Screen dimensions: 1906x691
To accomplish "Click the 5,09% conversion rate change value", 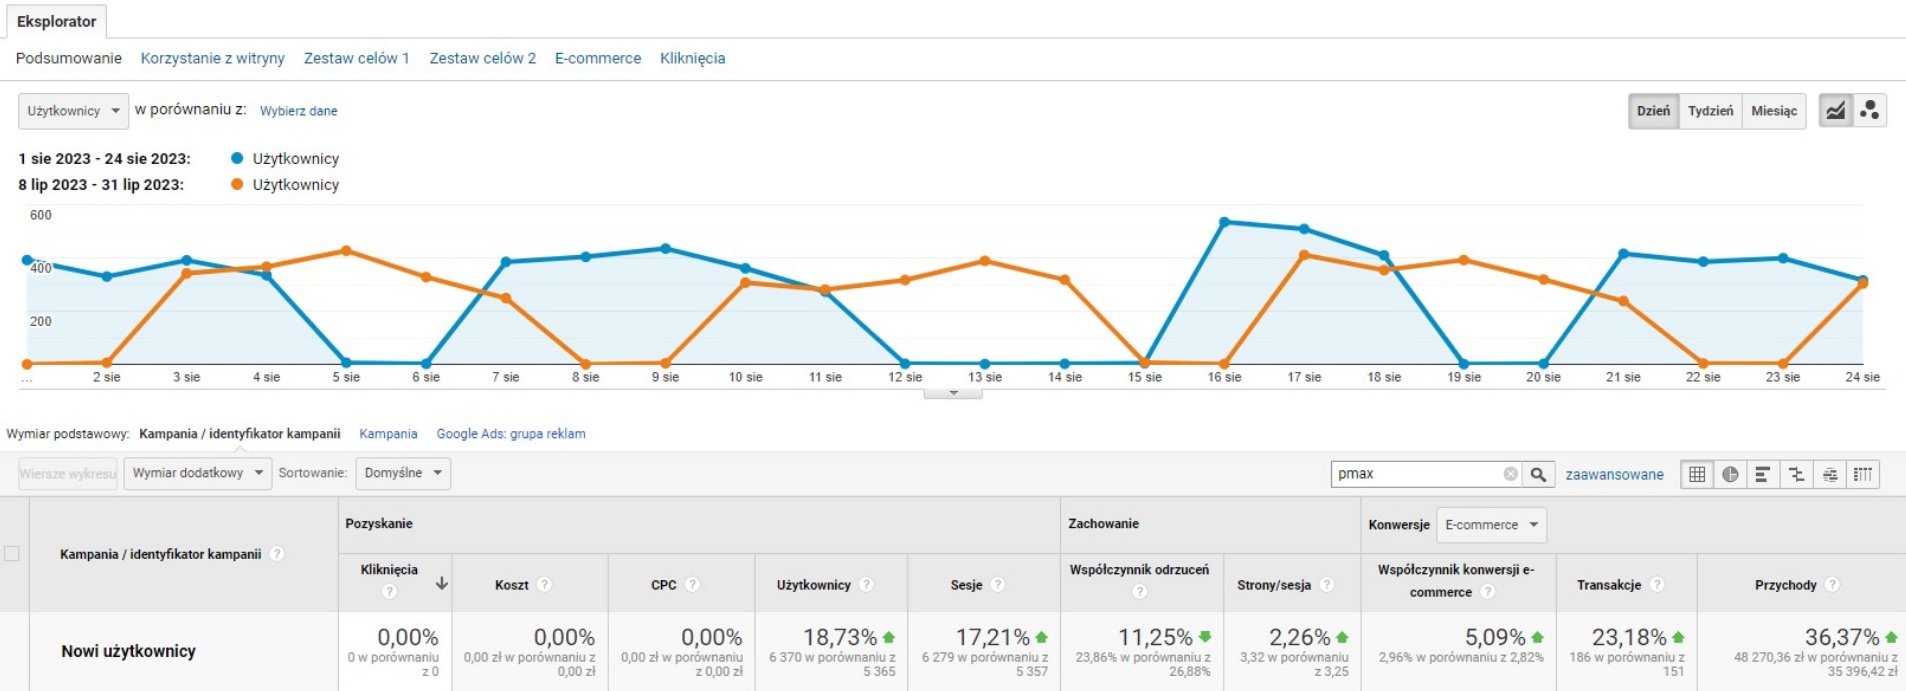I will [1495, 637].
